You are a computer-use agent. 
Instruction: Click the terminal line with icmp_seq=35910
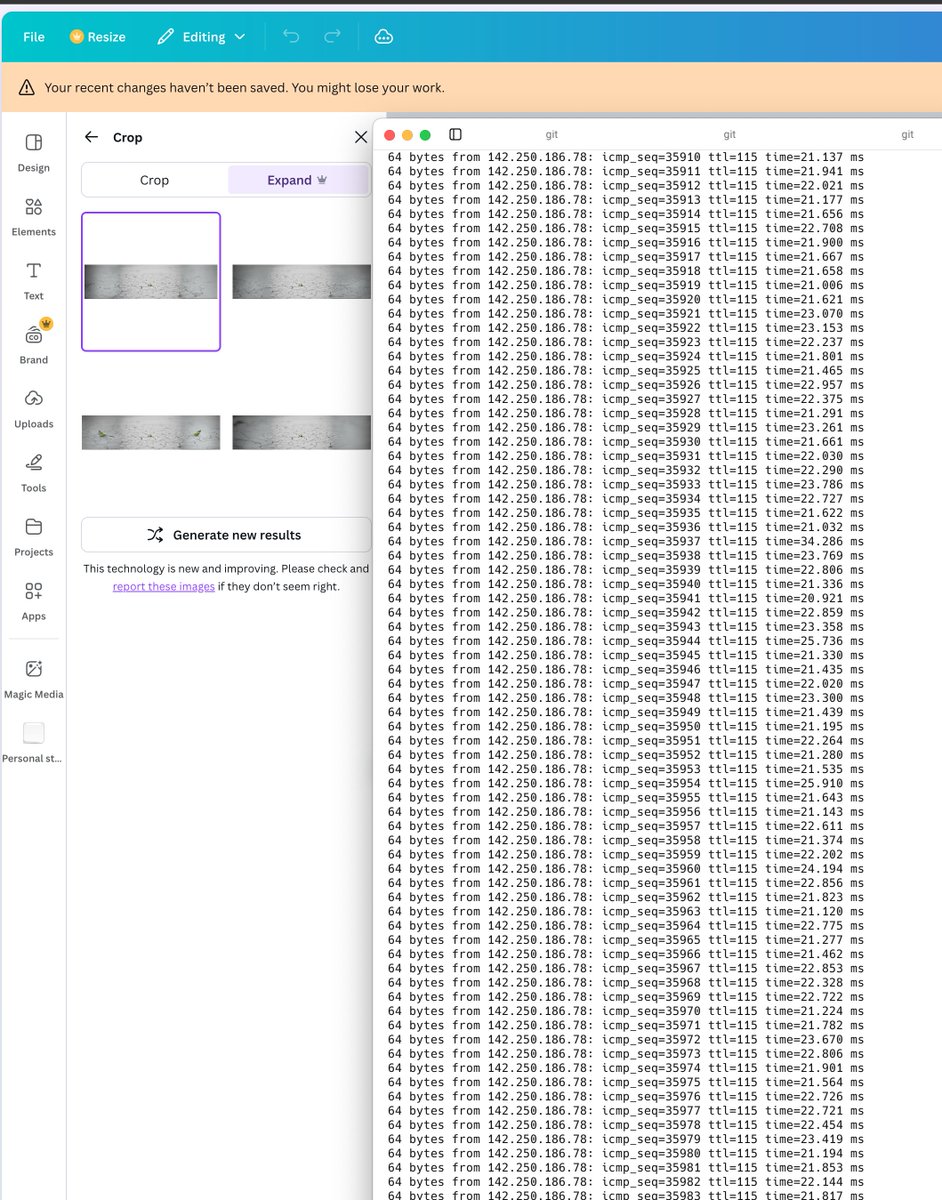[626, 157]
